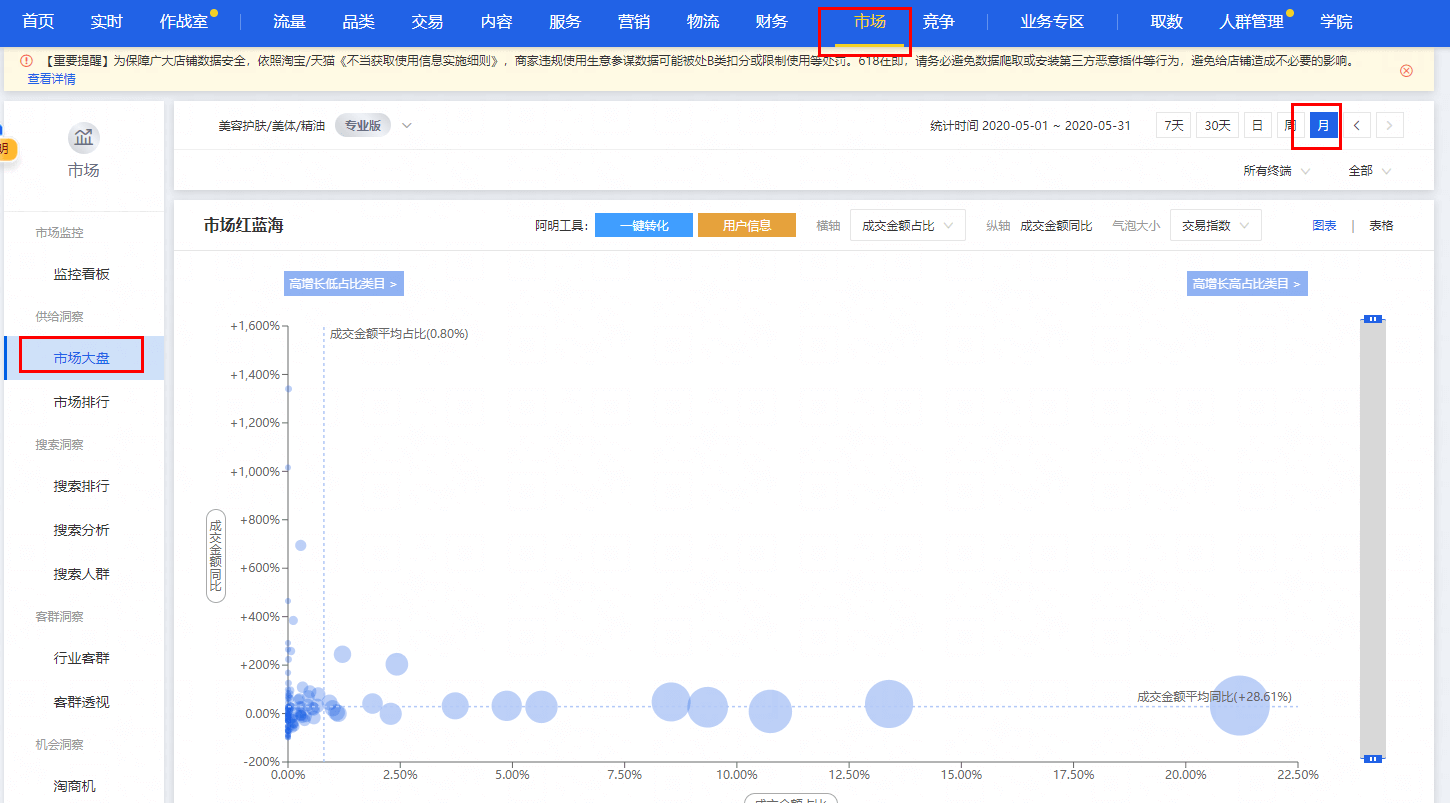The image size is (1450, 803).
Task: Select the 30天 time range
Action: pos(1217,125)
